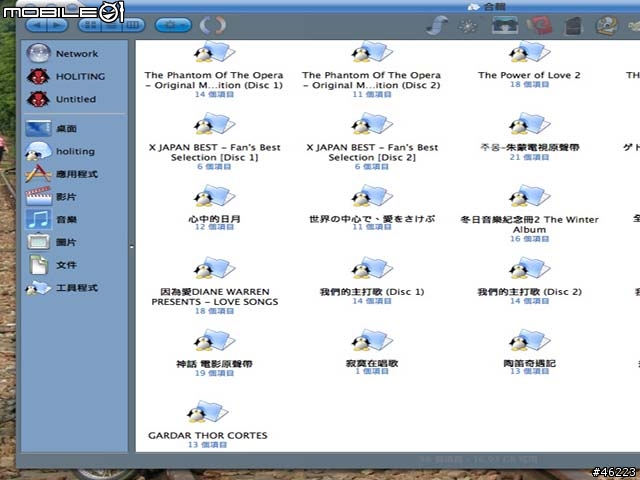The width and height of the screenshot is (640, 480).
Task: Click the DIANE WARREN PRESENTS LOVE SONGS folder name
Action: [x=215, y=297]
